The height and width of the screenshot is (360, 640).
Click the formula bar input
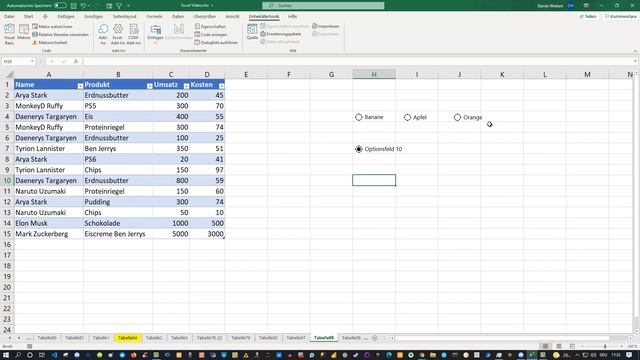[x=358, y=61]
